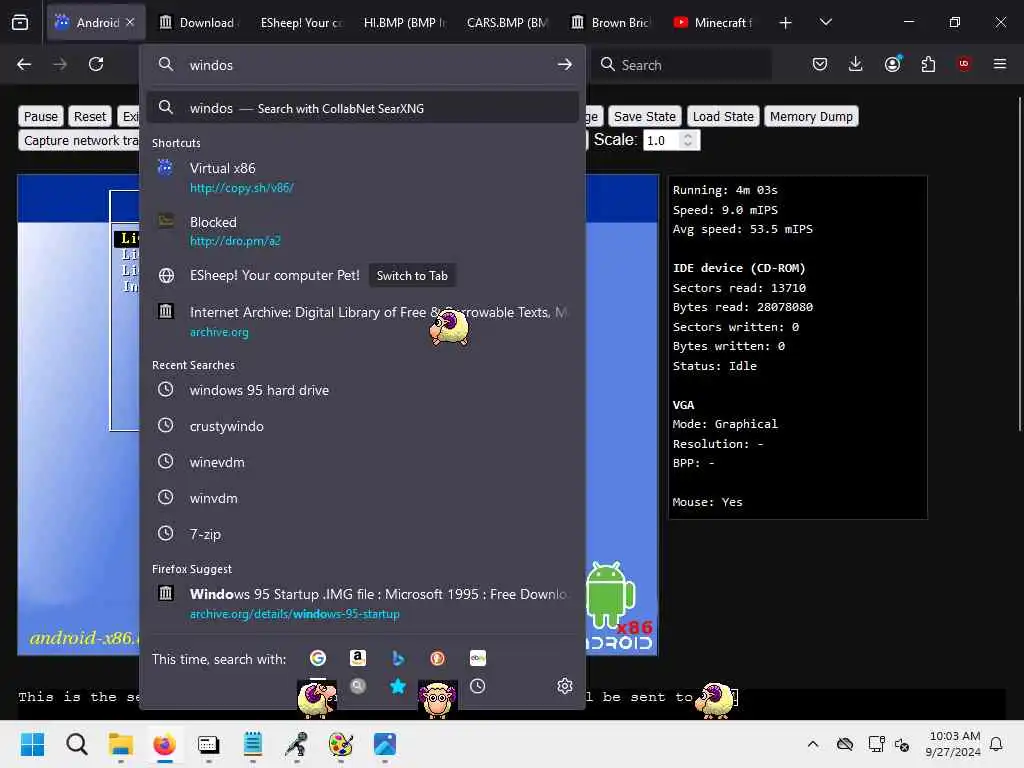Open the Firefox View icon at top-left
Image resolution: width=1024 pixels, height=768 pixels.
20,22
